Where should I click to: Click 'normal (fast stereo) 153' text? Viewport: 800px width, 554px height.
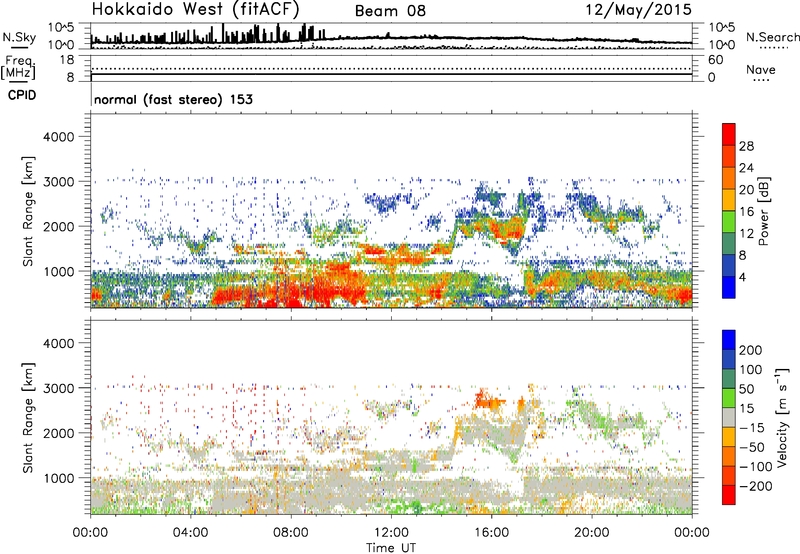[173, 99]
